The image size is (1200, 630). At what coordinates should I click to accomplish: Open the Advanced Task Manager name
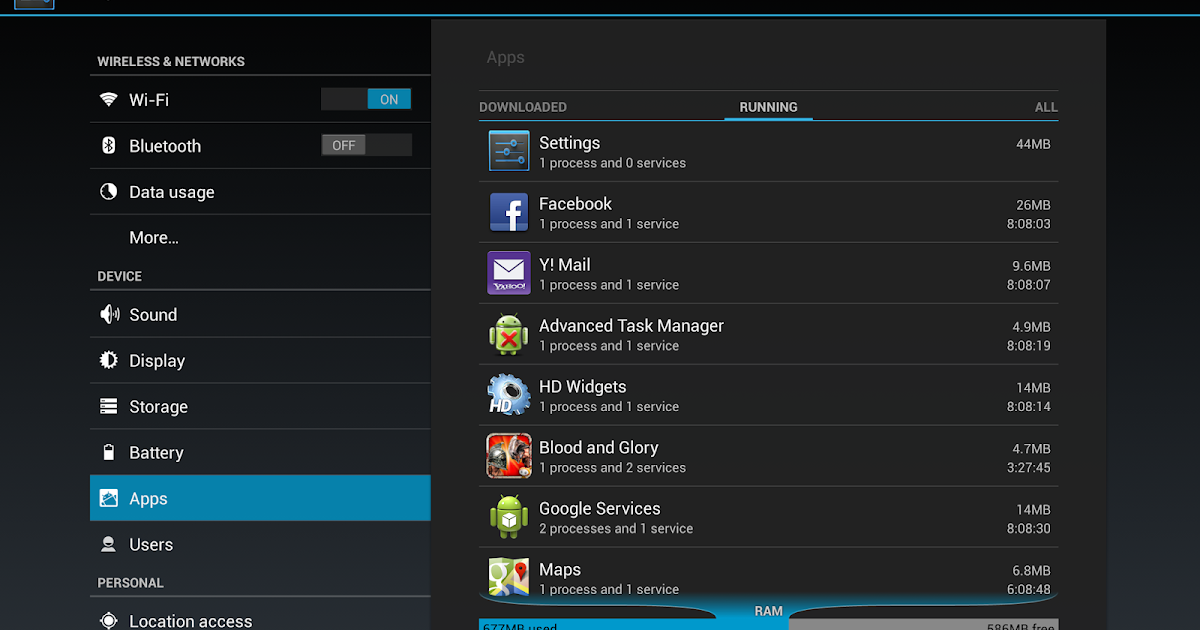pyautogui.click(x=631, y=326)
